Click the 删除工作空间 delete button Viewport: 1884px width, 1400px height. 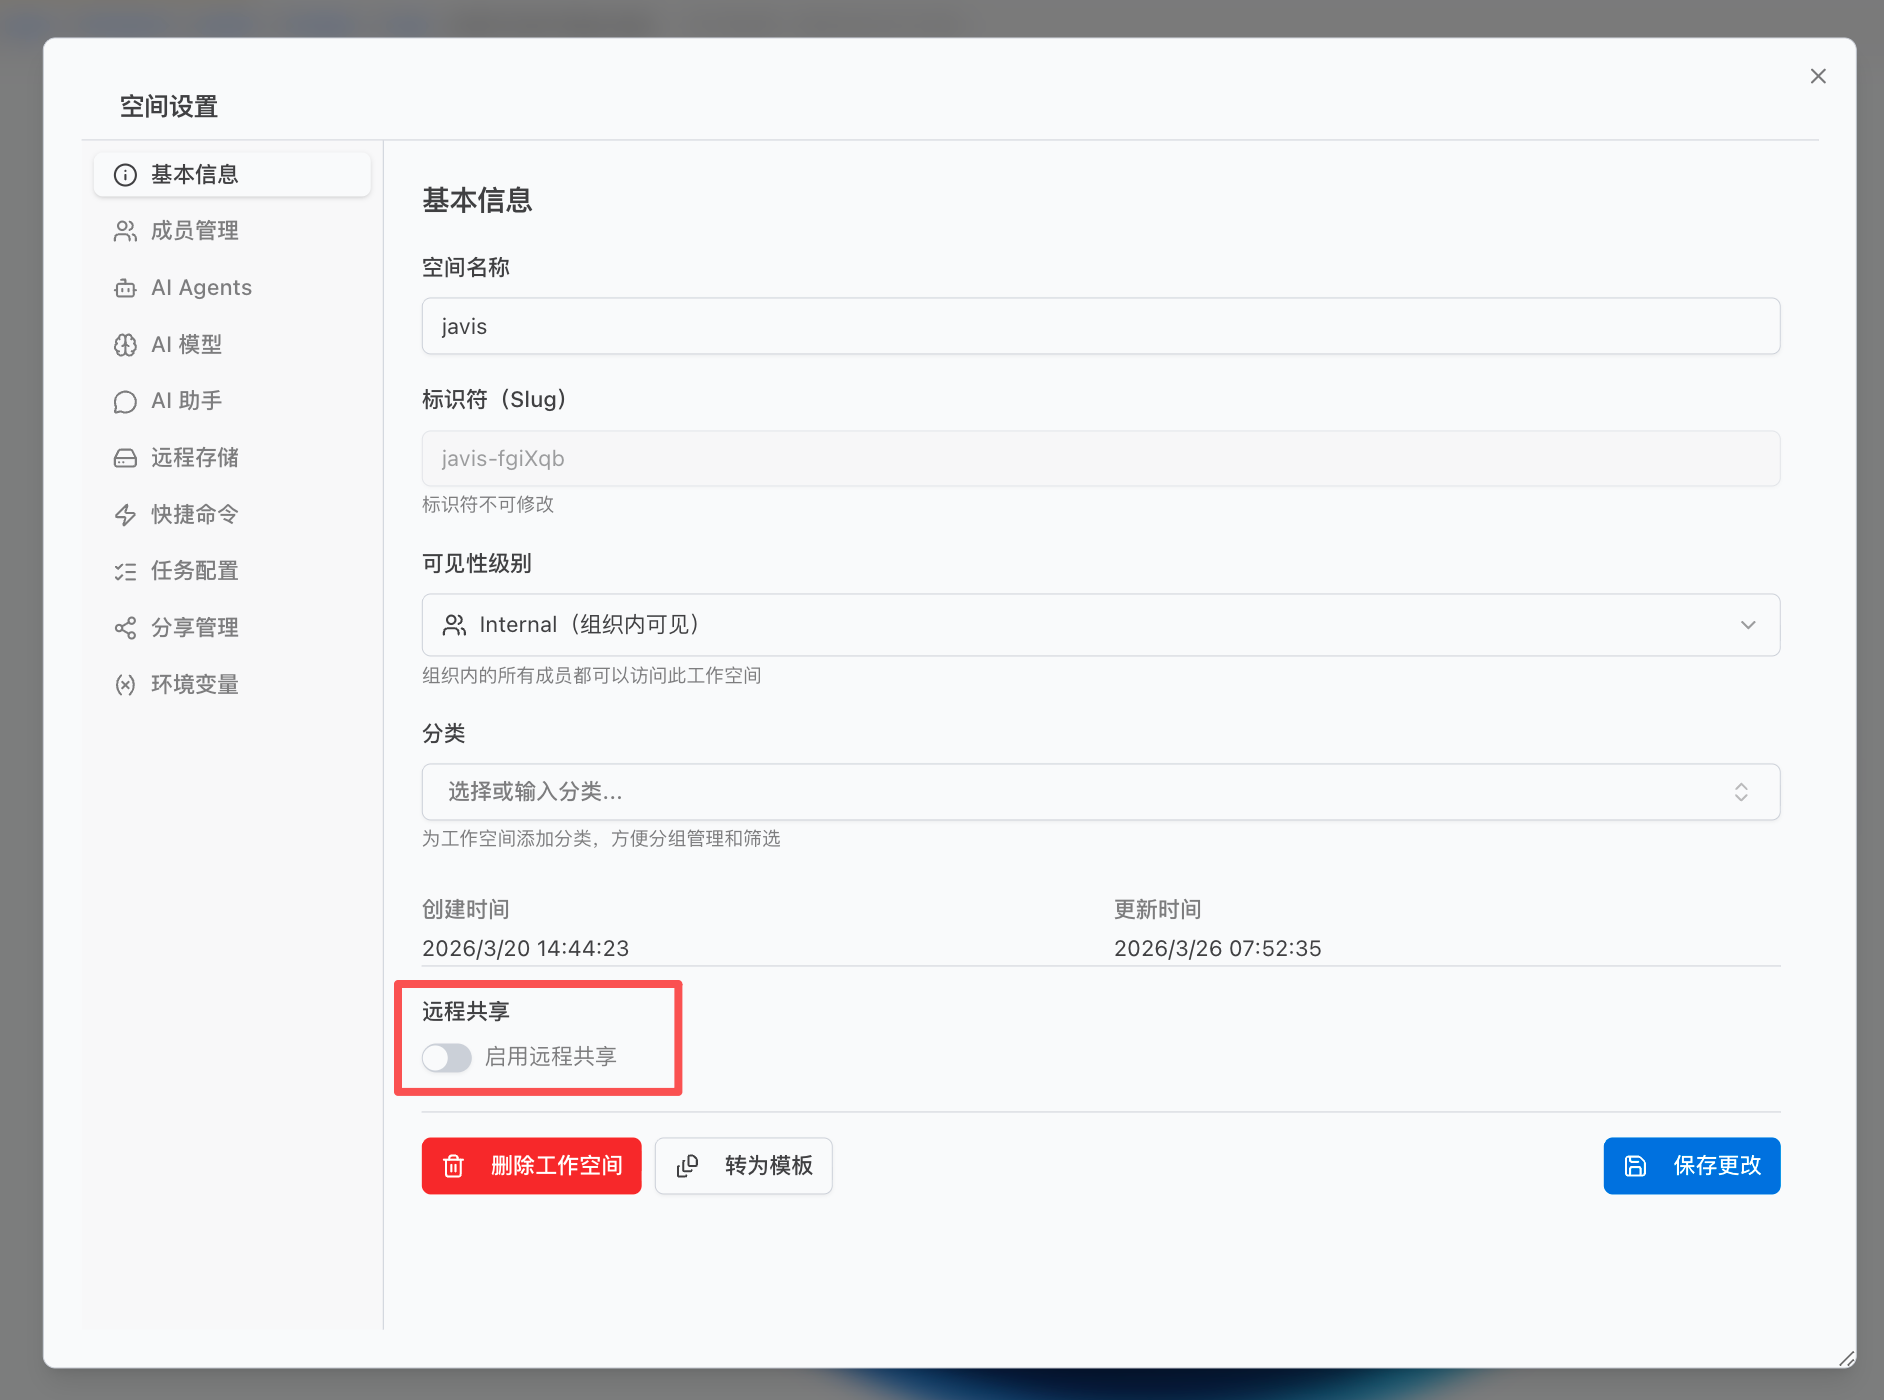(x=531, y=1165)
